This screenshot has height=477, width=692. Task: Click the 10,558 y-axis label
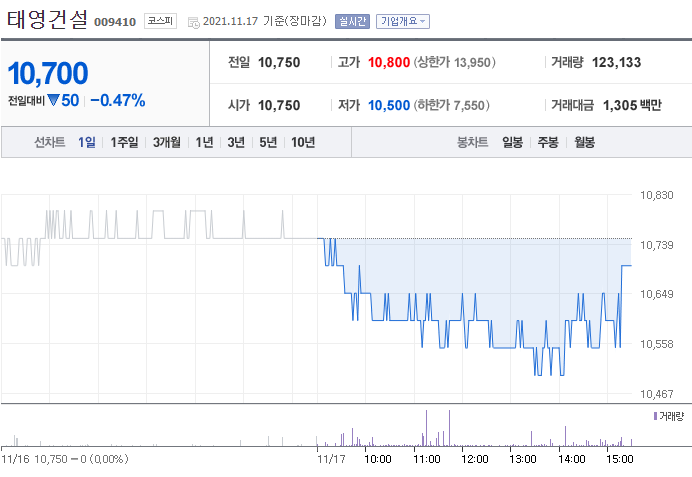pos(657,344)
